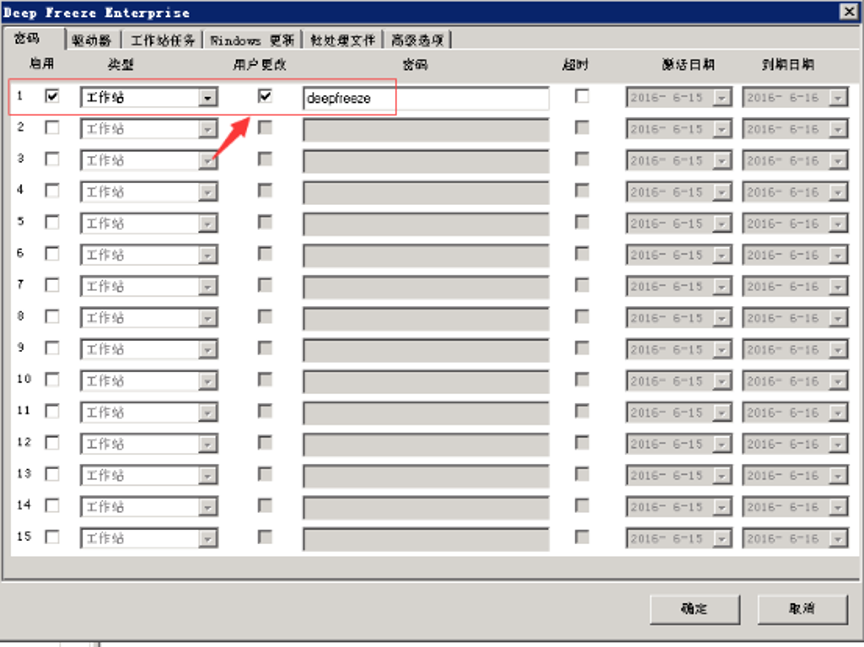864x647 pixels.
Task: Open the 到期日期 dropdown in row 1
Action: coord(838,98)
